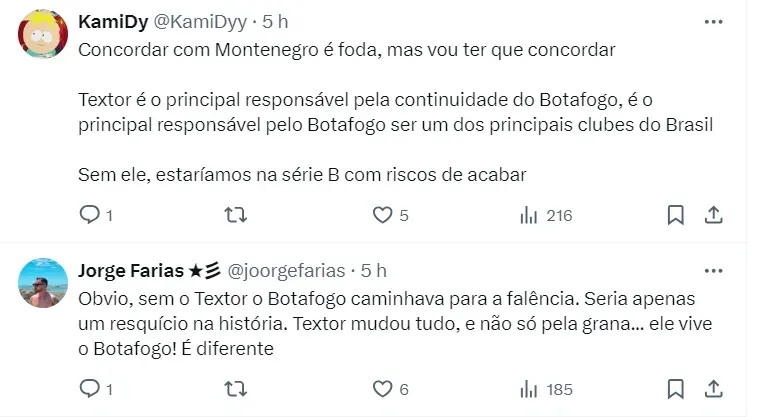Viewport: 773px width, 417px height.
Task: Bookmark KamiDy's tweet
Action: (676, 215)
